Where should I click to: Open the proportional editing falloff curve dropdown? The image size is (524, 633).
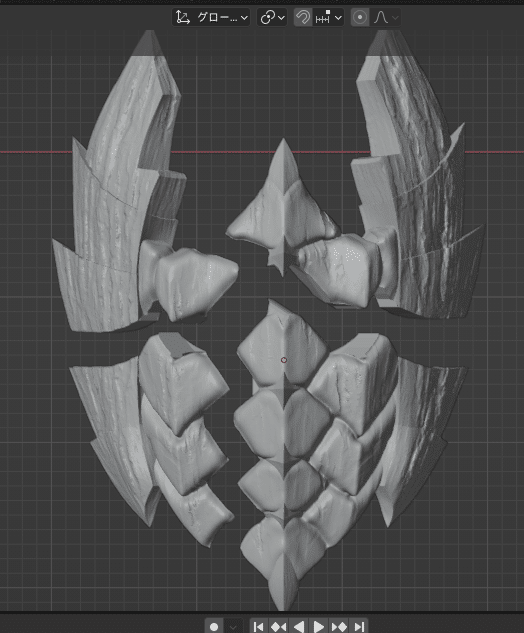coord(386,17)
